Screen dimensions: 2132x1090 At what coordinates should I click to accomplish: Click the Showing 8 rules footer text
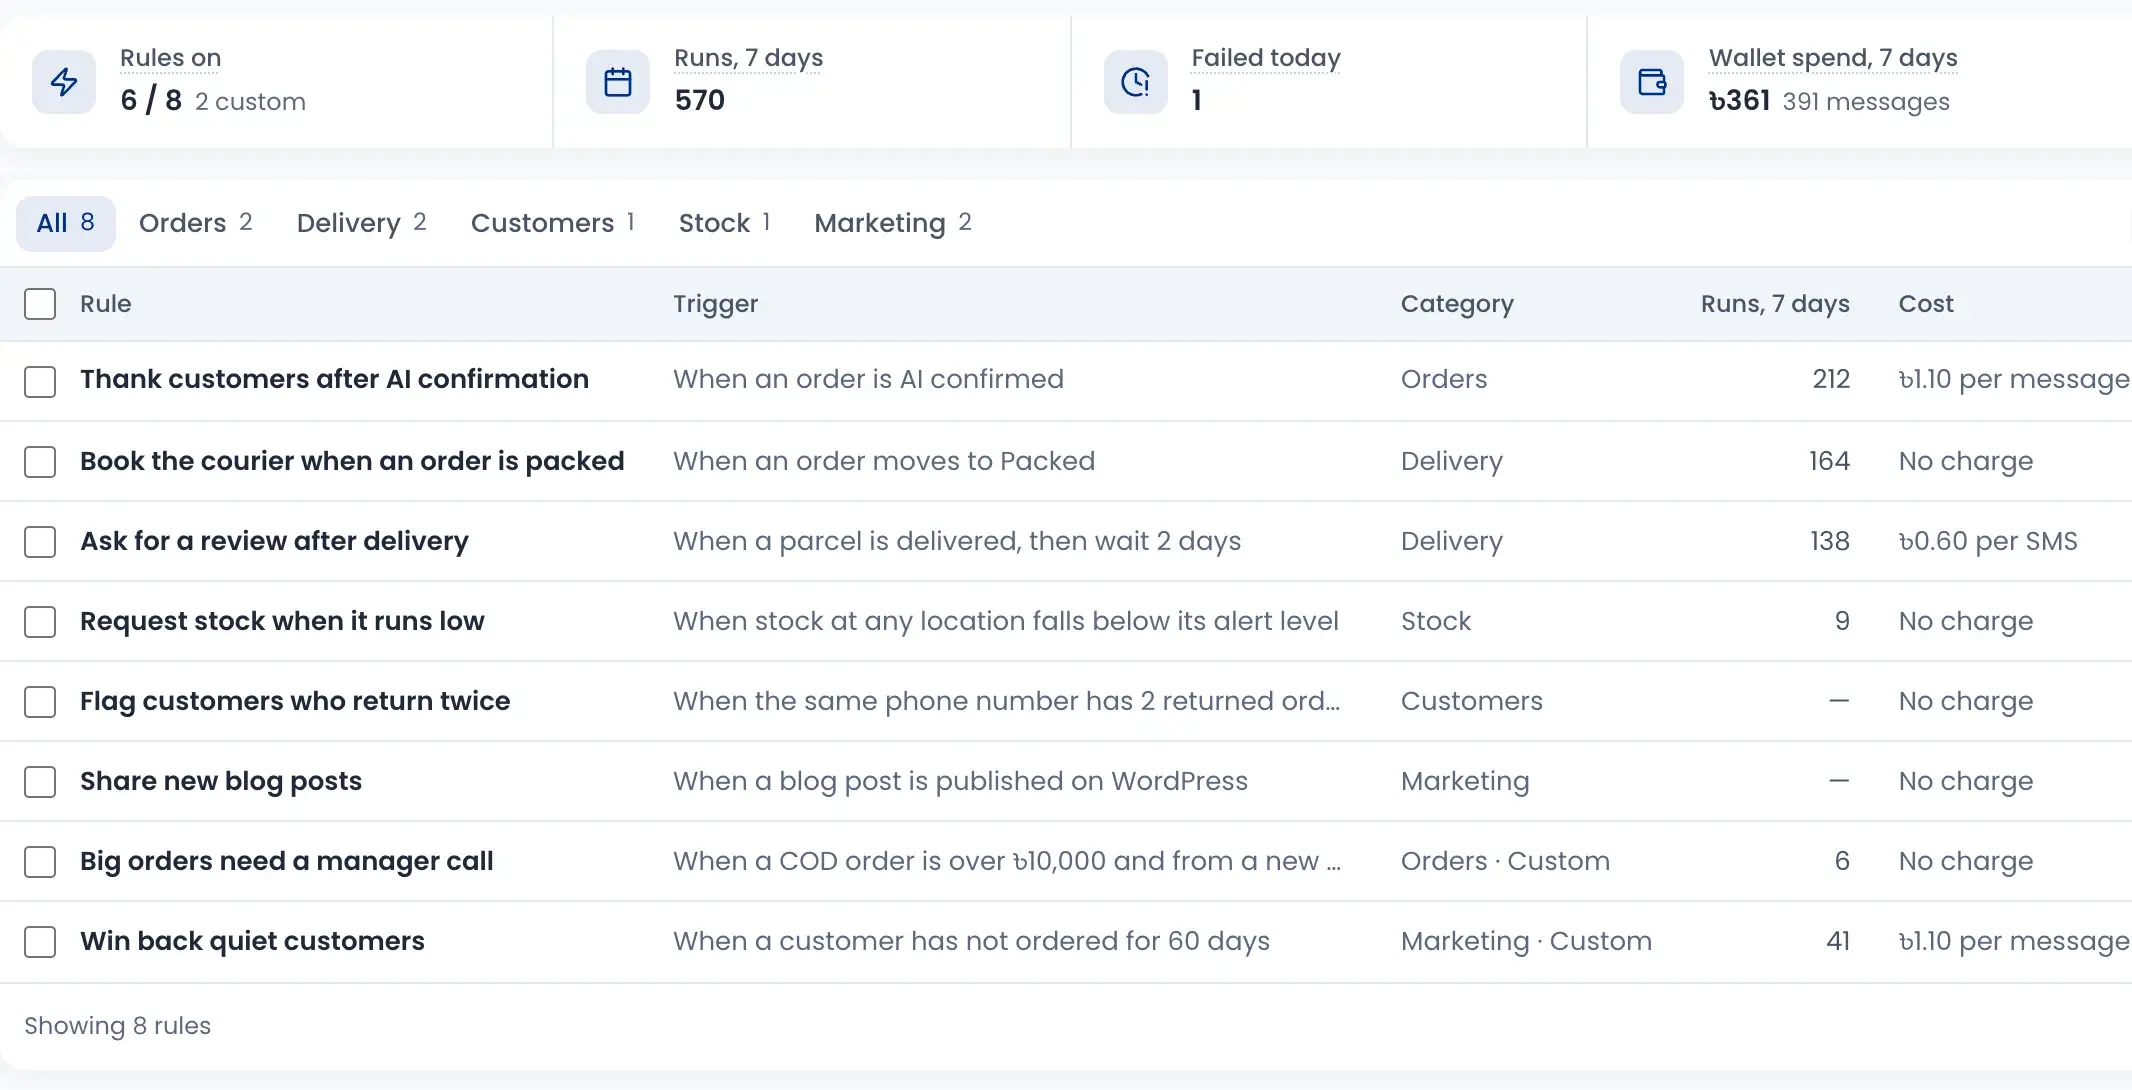[117, 1026]
